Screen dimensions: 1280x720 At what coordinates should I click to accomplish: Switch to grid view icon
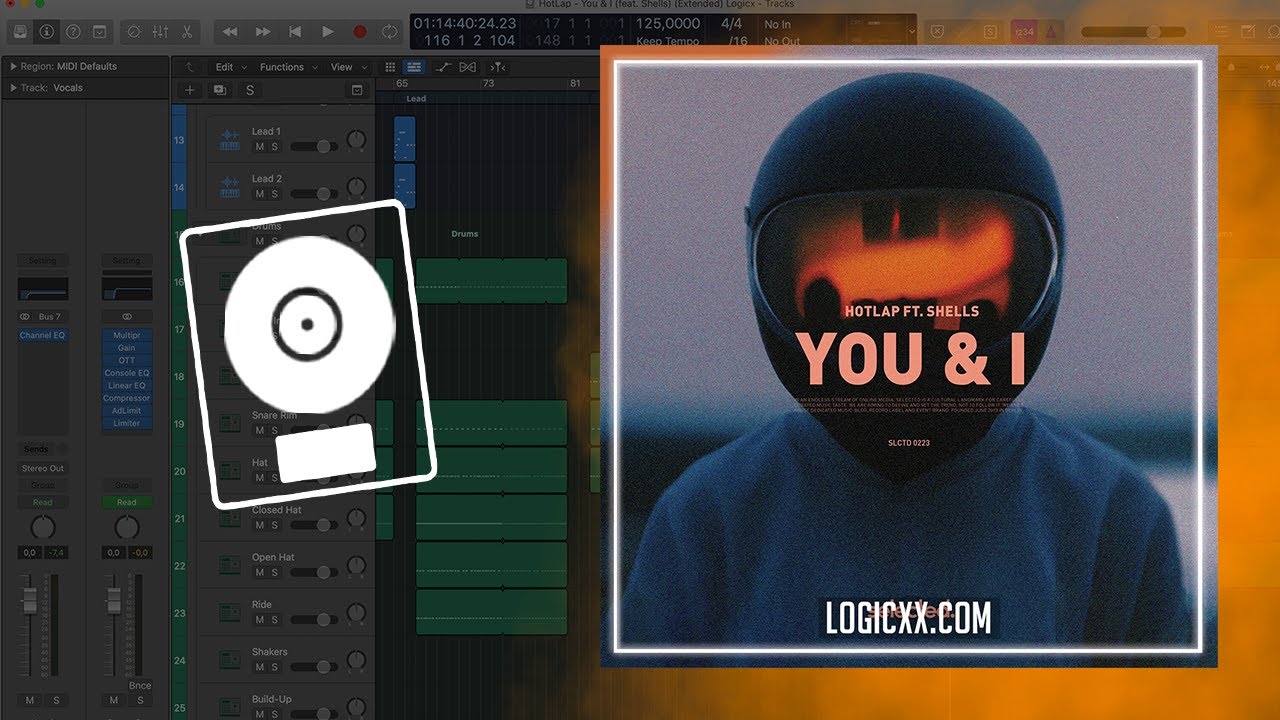tap(391, 67)
